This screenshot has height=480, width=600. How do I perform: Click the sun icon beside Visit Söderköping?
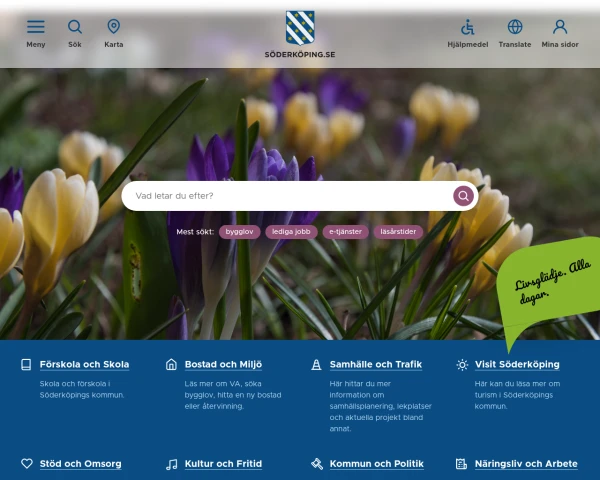tap(462, 365)
